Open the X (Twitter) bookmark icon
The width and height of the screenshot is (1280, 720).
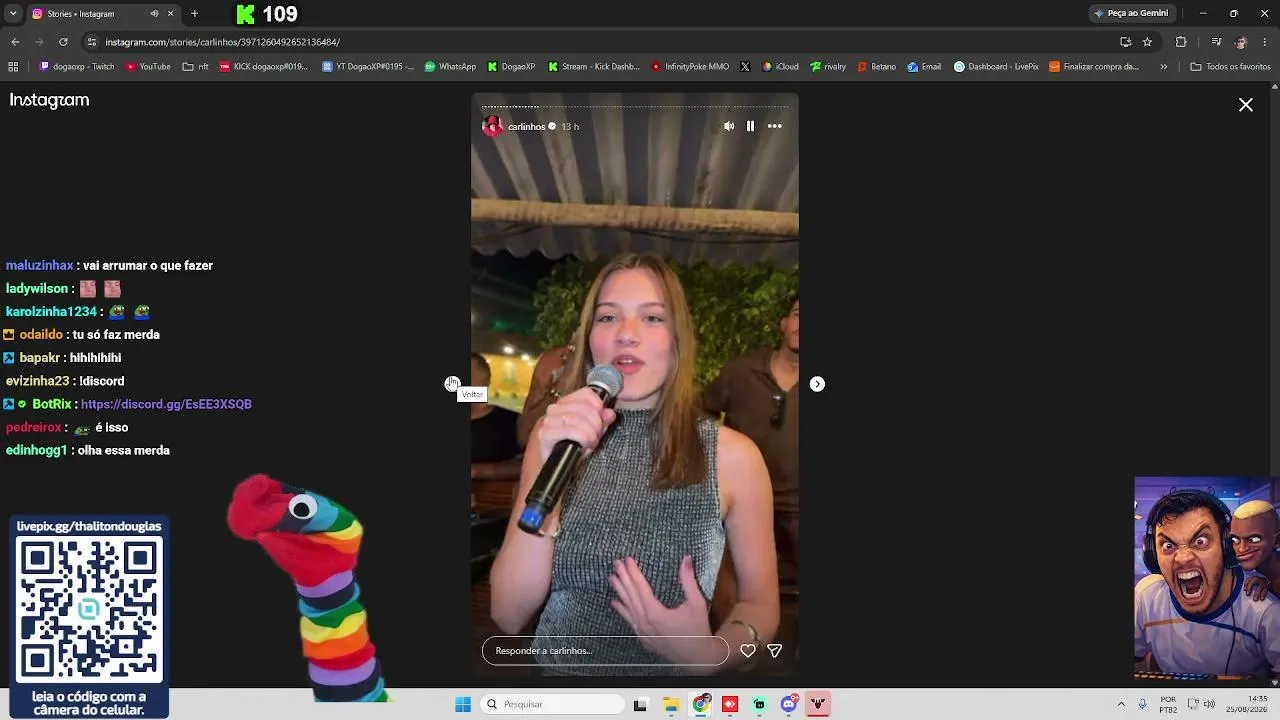(x=745, y=67)
